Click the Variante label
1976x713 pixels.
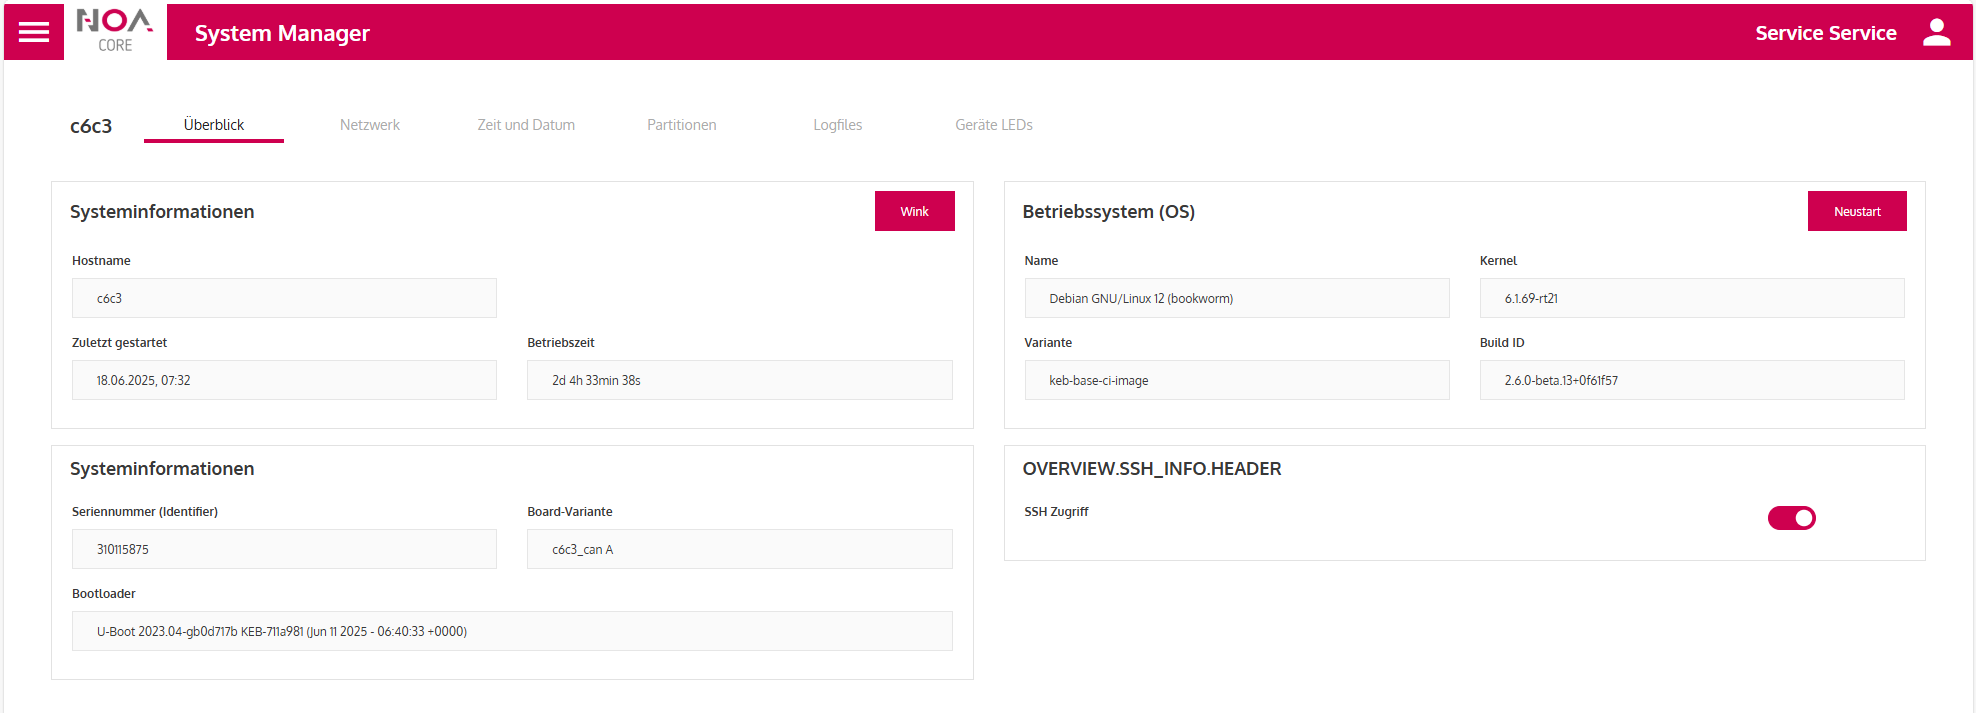coord(1048,342)
